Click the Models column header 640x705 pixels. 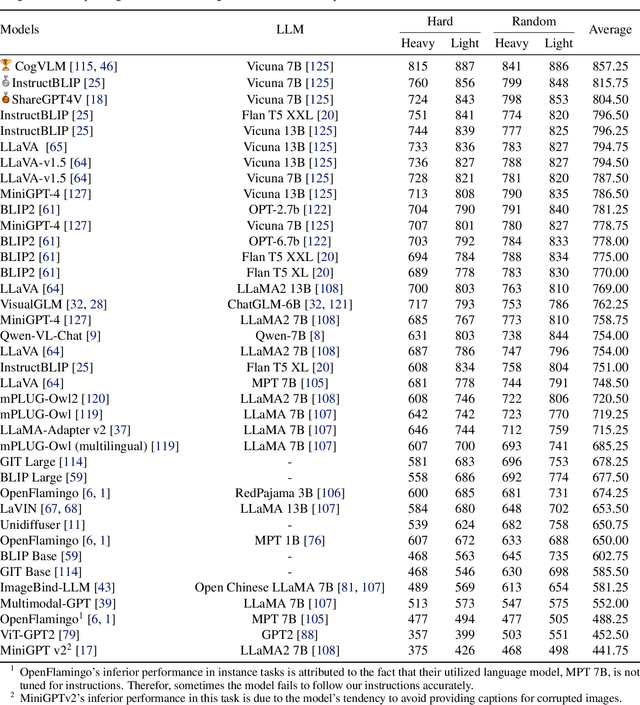[20, 30]
